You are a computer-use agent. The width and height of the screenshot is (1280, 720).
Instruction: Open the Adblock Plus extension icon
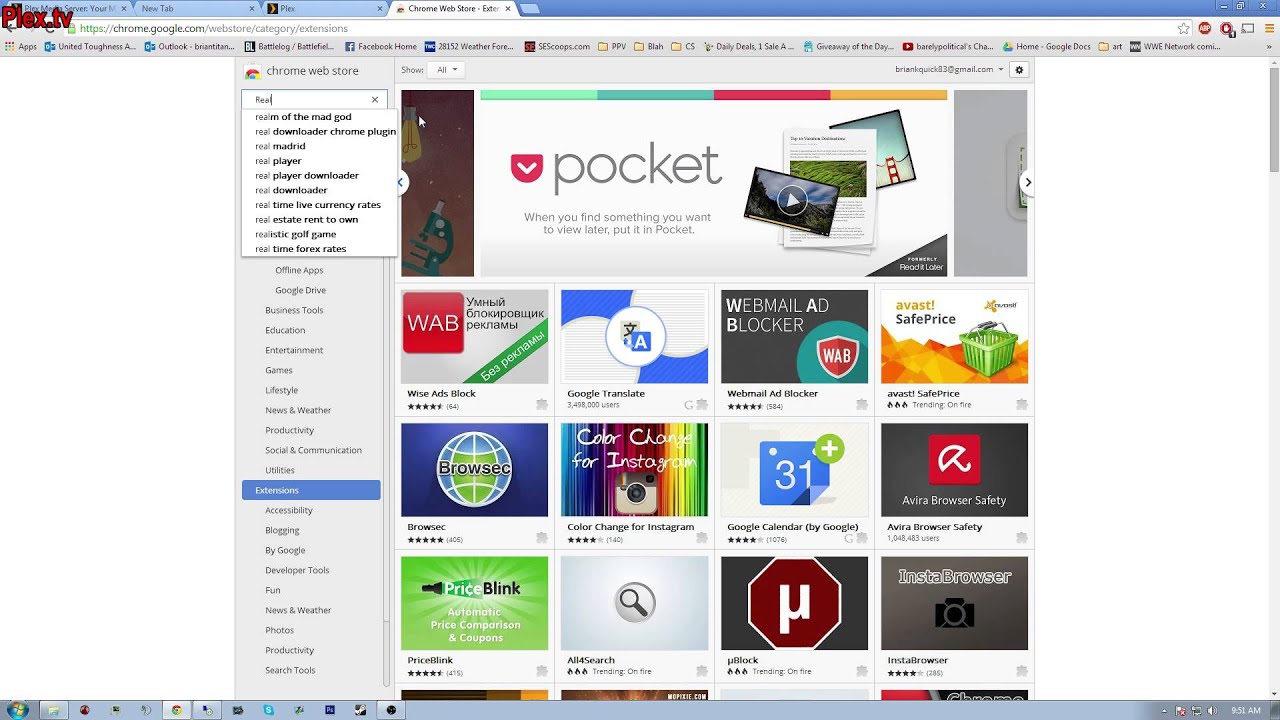pos(1205,29)
